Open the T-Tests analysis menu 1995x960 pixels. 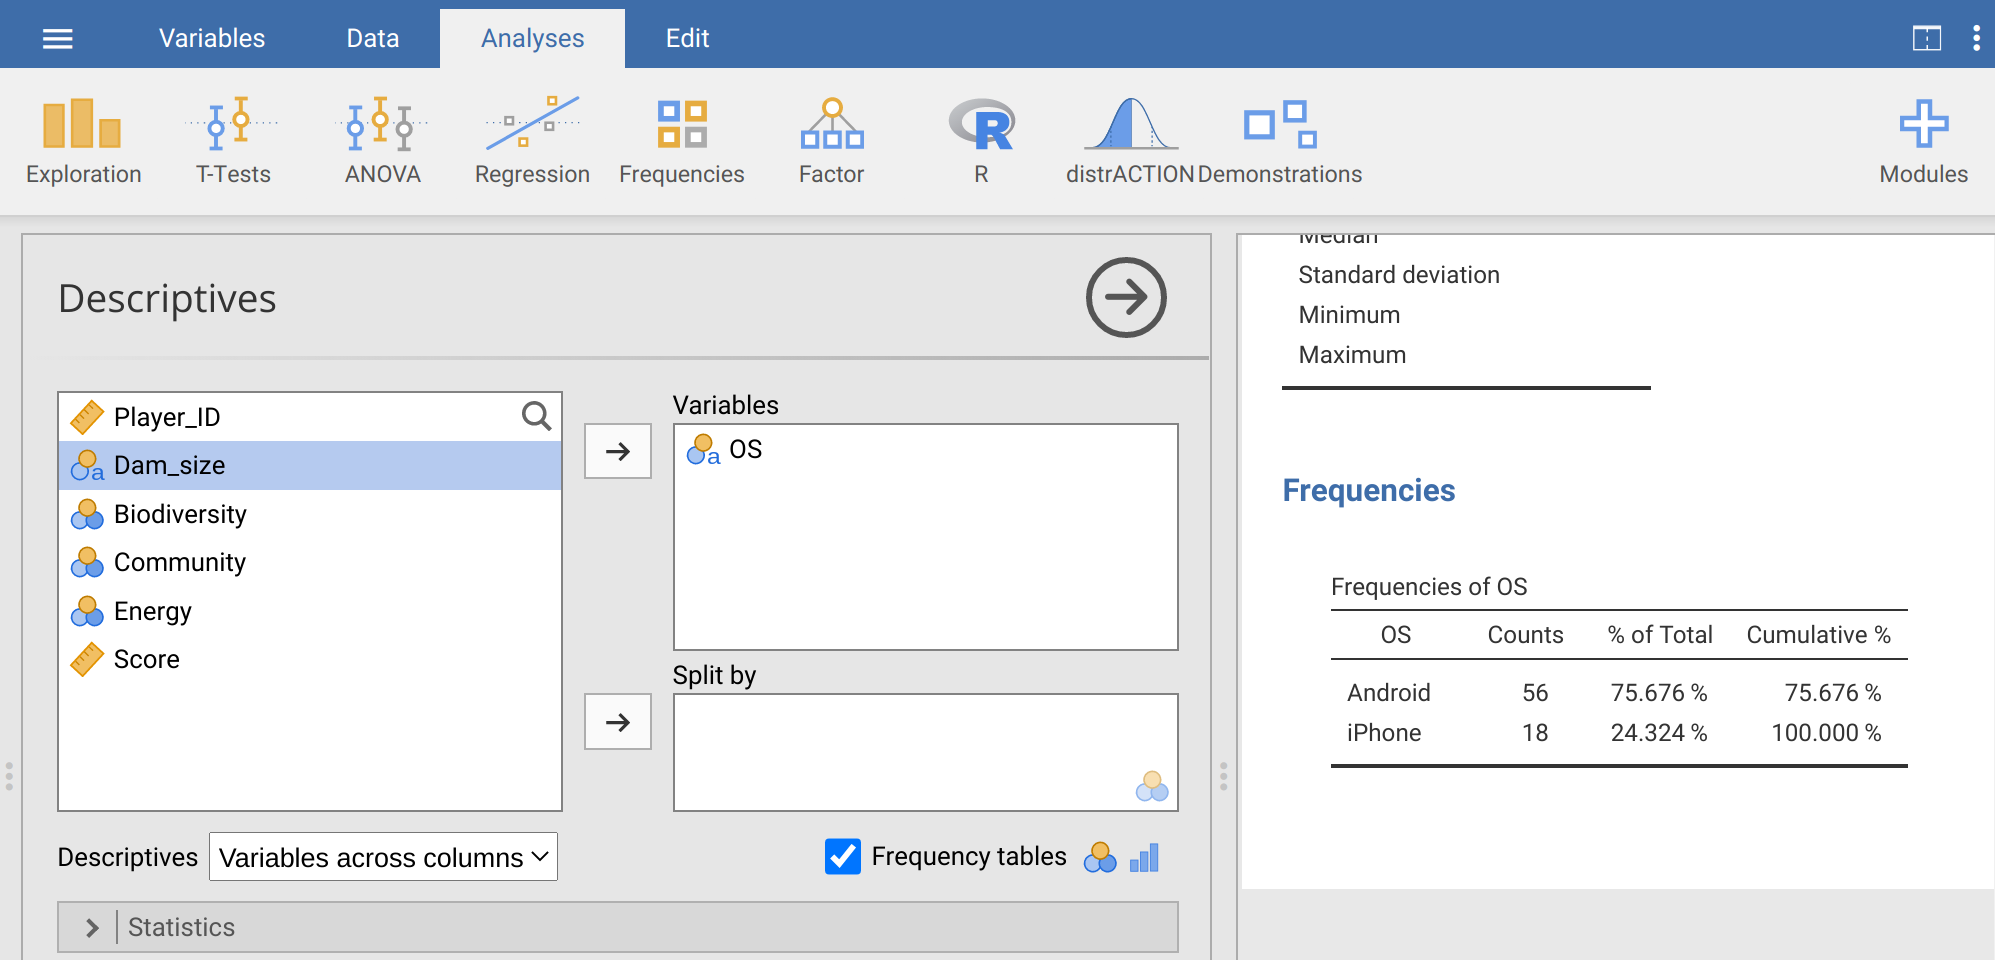[233, 142]
